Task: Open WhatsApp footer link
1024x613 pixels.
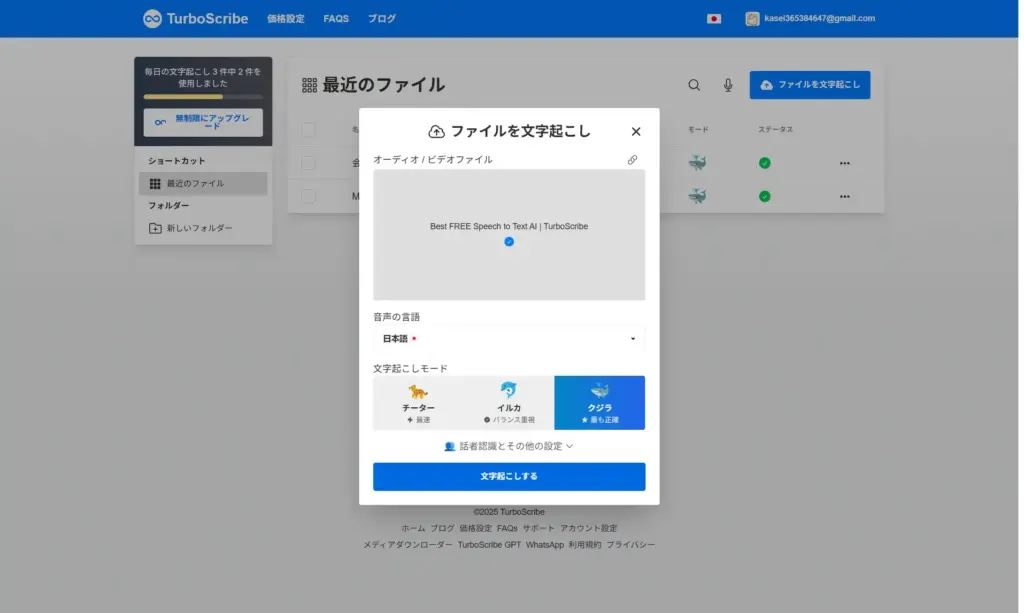Action: (545, 544)
